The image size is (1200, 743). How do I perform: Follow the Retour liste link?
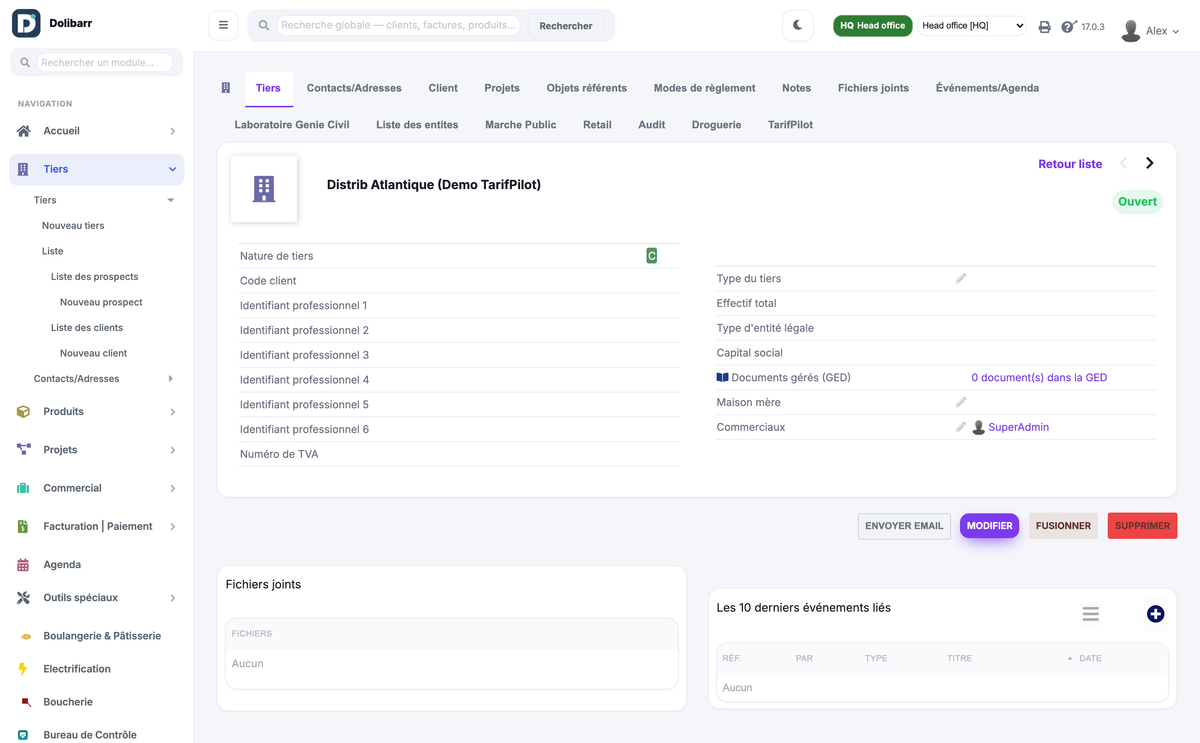tap(1070, 164)
